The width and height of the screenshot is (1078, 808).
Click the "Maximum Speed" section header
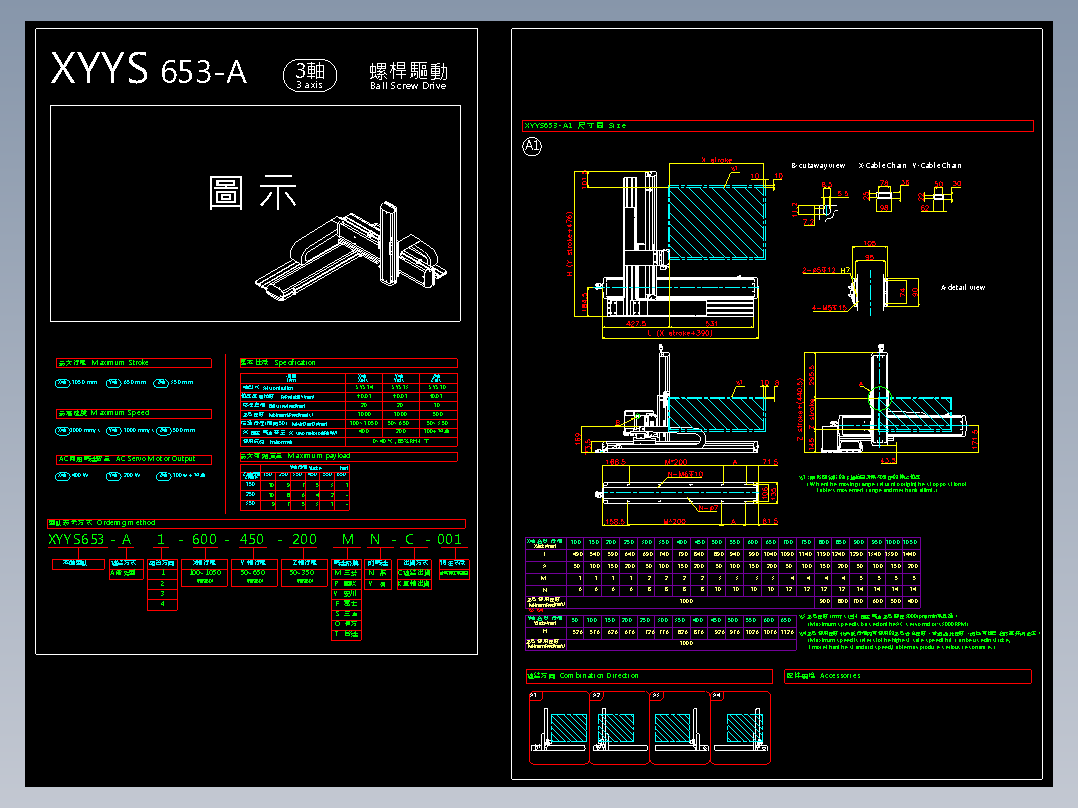coord(133,413)
